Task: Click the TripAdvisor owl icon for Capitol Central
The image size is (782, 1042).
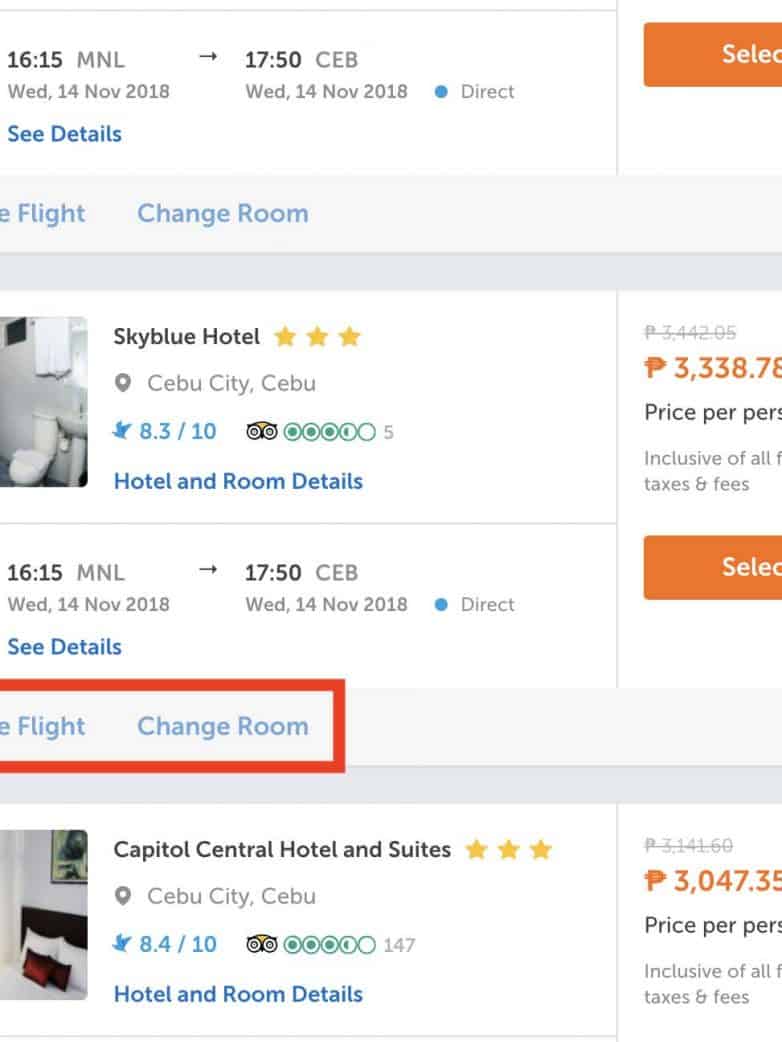Action: pyautogui.click(x=261, y=945)
